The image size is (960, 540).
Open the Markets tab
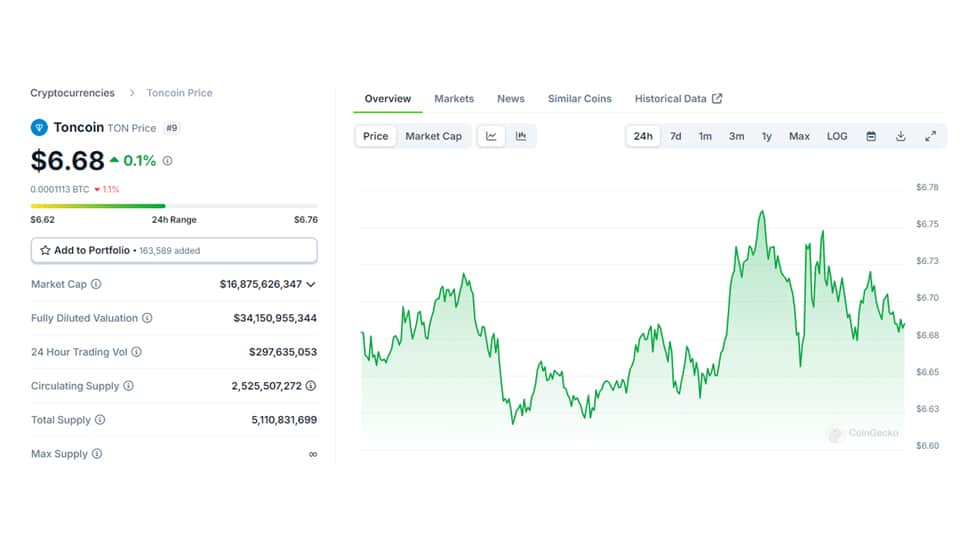point(454,99)
